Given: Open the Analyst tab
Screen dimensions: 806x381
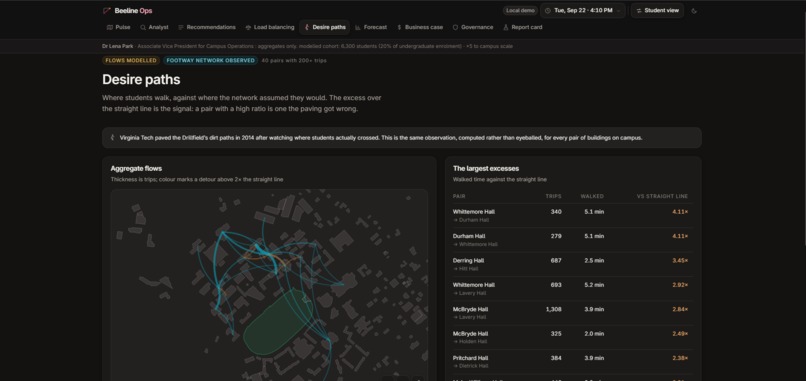Looking at the screenshot, I should tap(154, 27).
